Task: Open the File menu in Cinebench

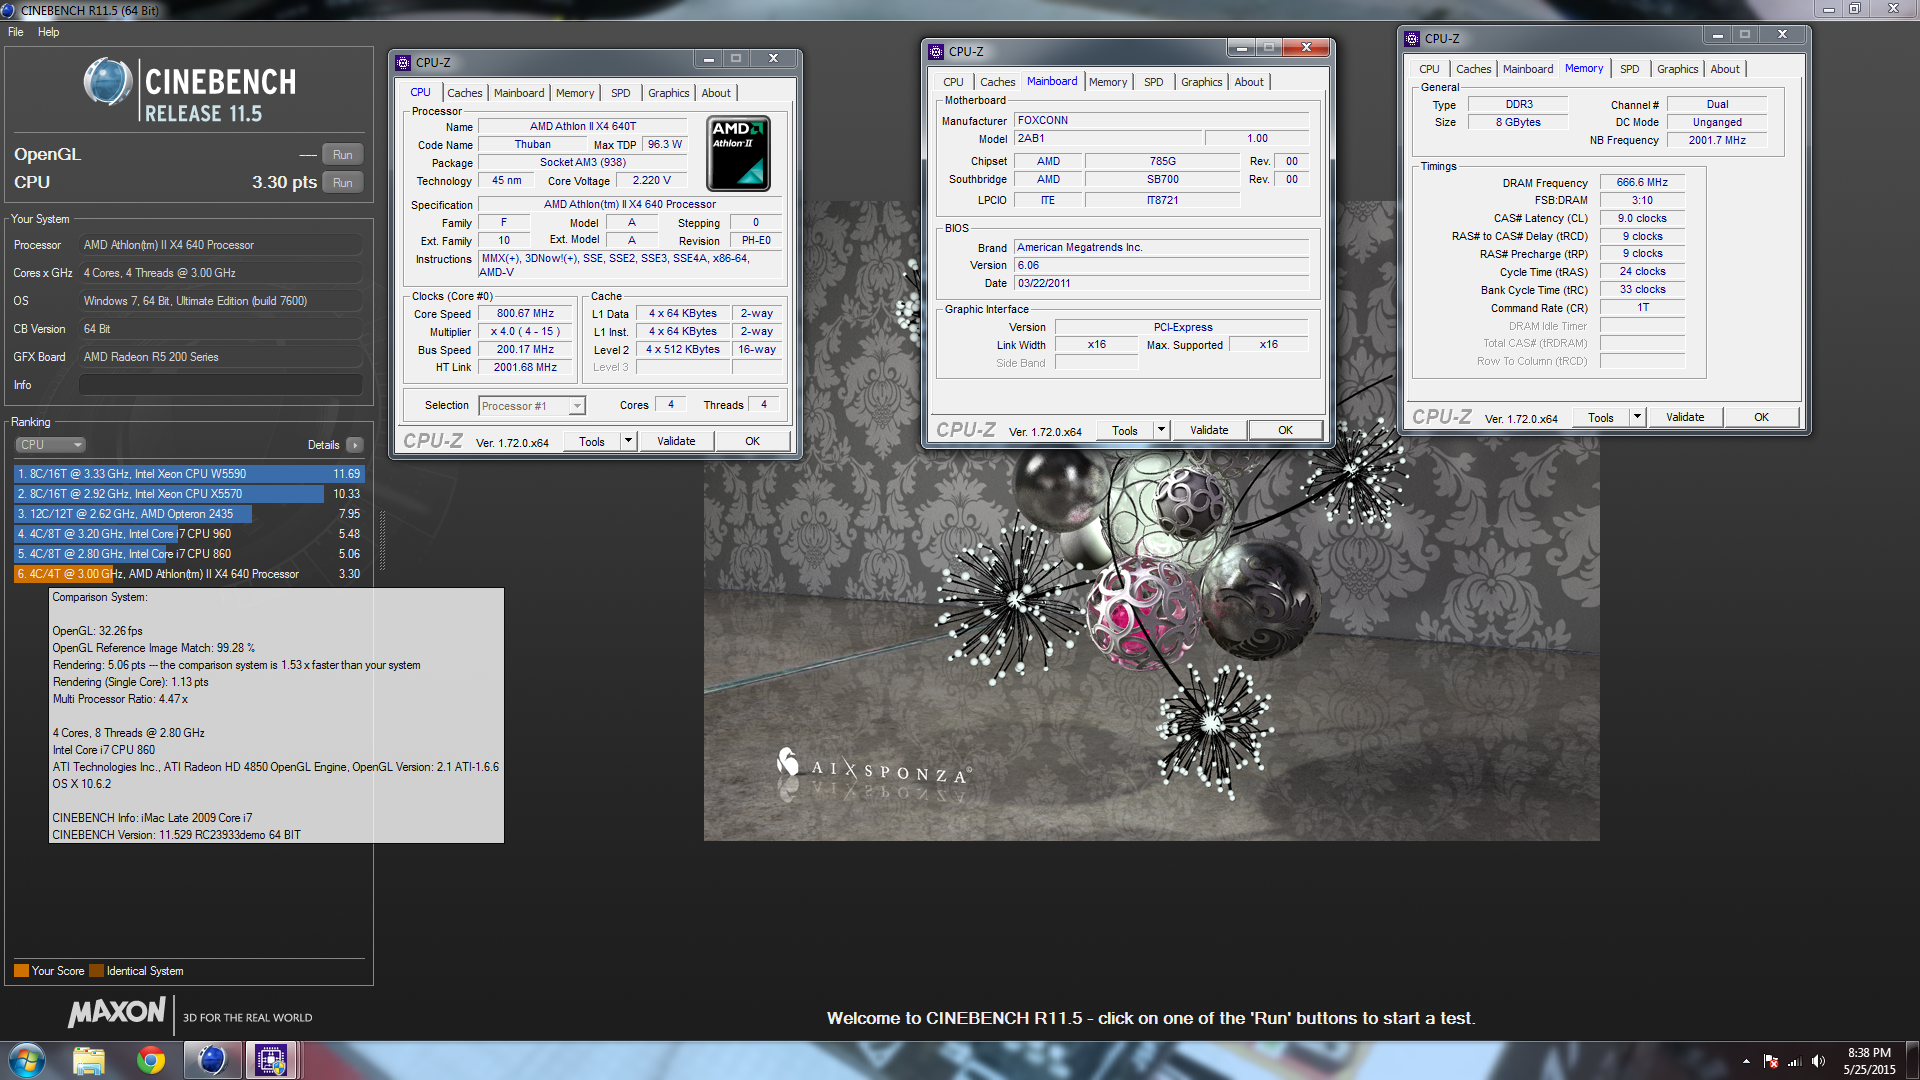Action: coord(16,32)
